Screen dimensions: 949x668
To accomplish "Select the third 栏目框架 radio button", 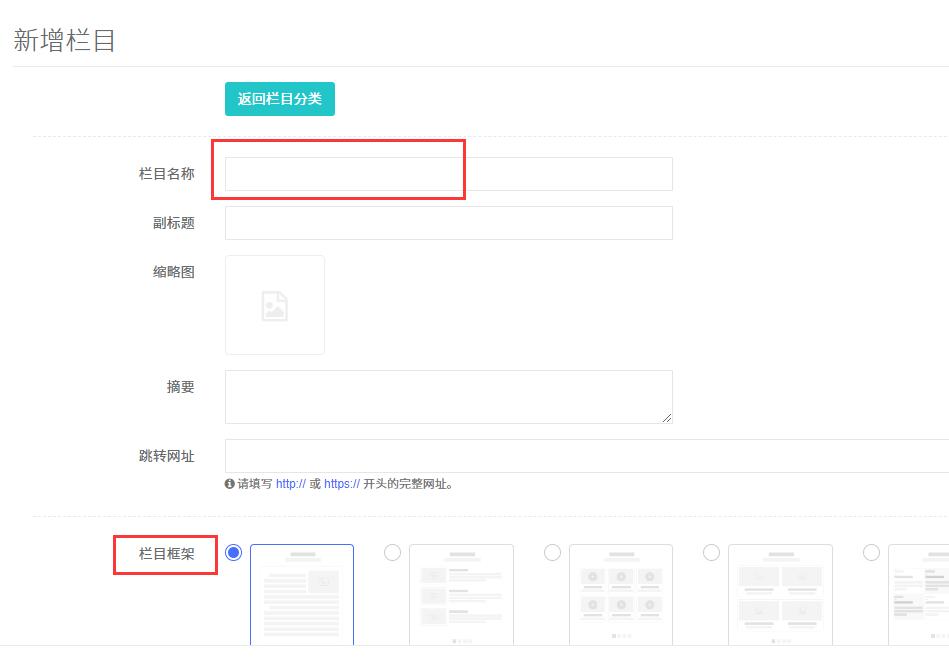I will click(x=552, y=553).
